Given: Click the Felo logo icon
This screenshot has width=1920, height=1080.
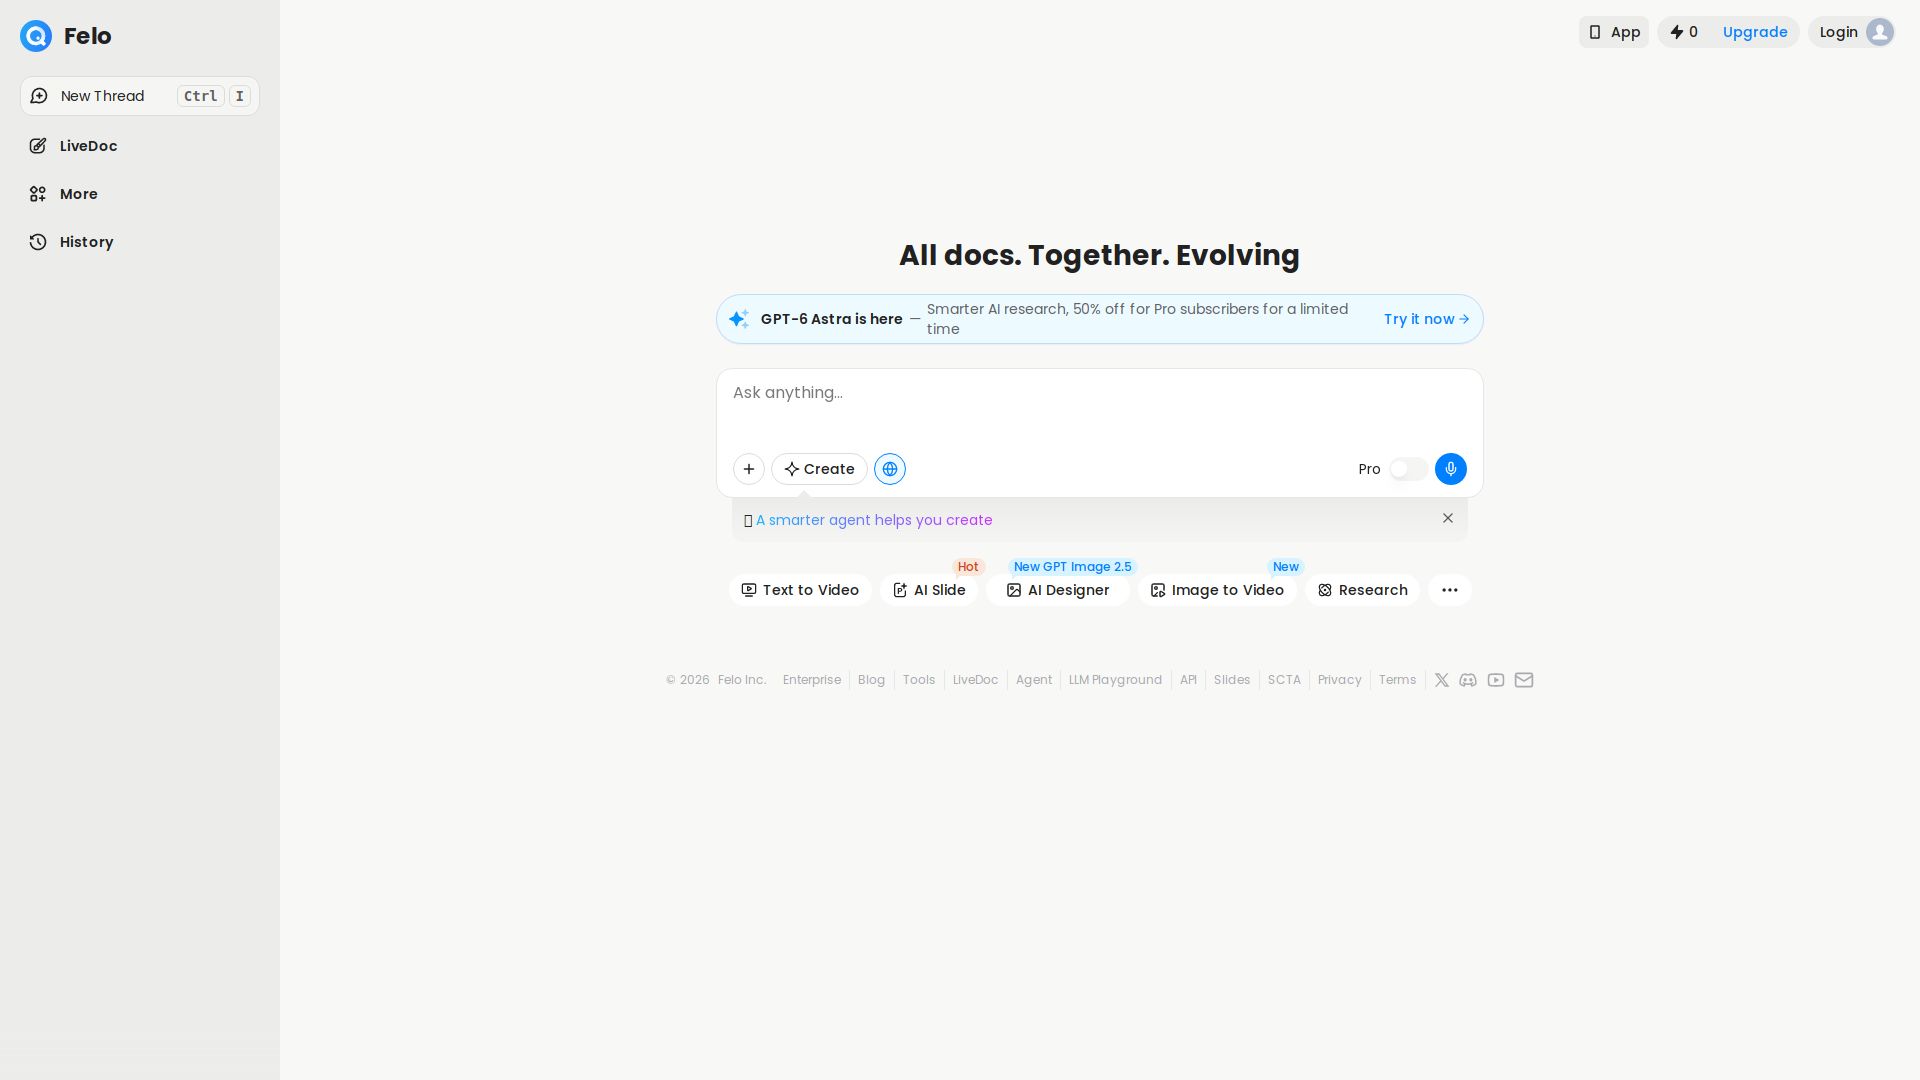Looking at the screenshot, I should coord(36,36).
